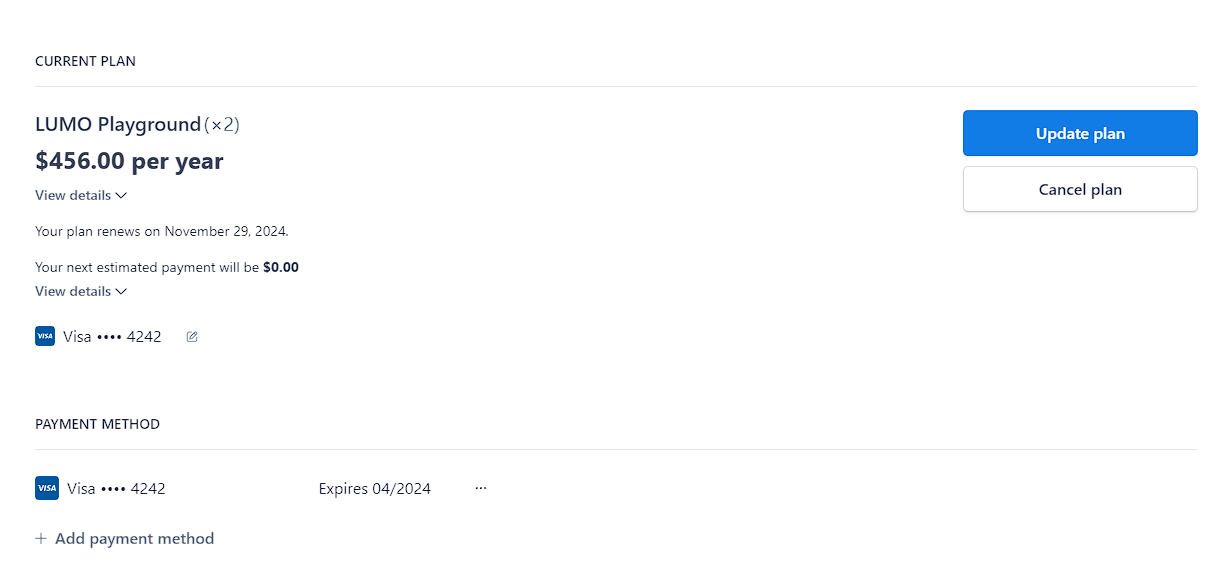Click the (×2) quantity indicator
Viewport: 1217px width, 579px height.
tap(222, 125)
